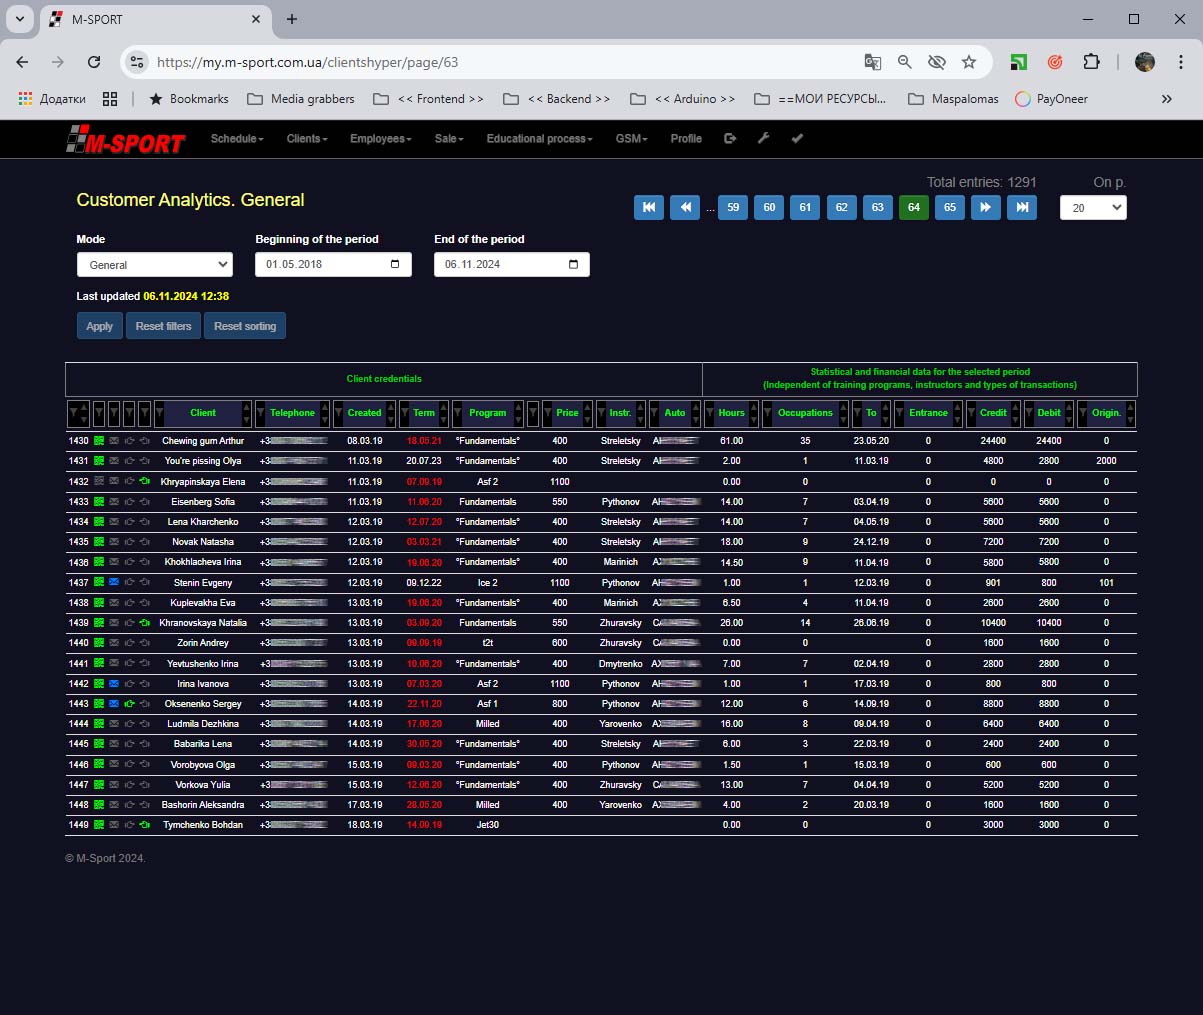Click the checkmark icon in the navbar
The width and height of the screenshot is (1203, 1015).
click(x=797, y=139)
